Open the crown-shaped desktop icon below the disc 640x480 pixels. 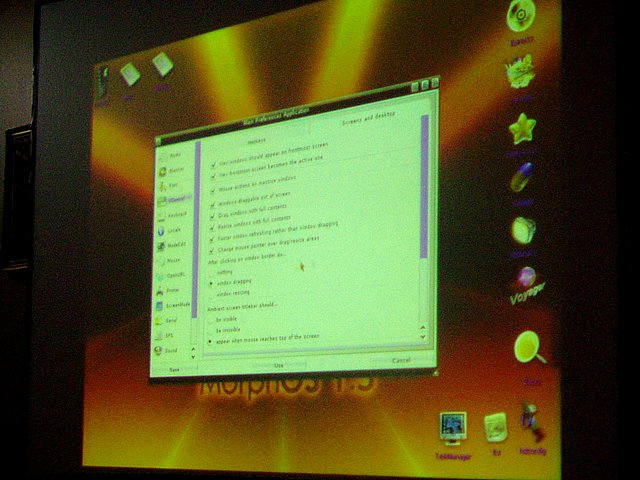coord(521,72)
